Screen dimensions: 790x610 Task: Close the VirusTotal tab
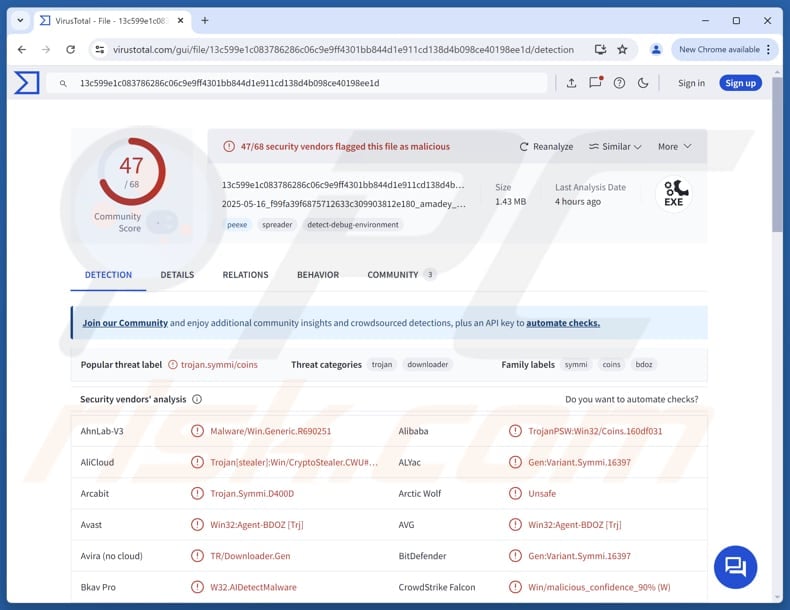coord(180,21)
